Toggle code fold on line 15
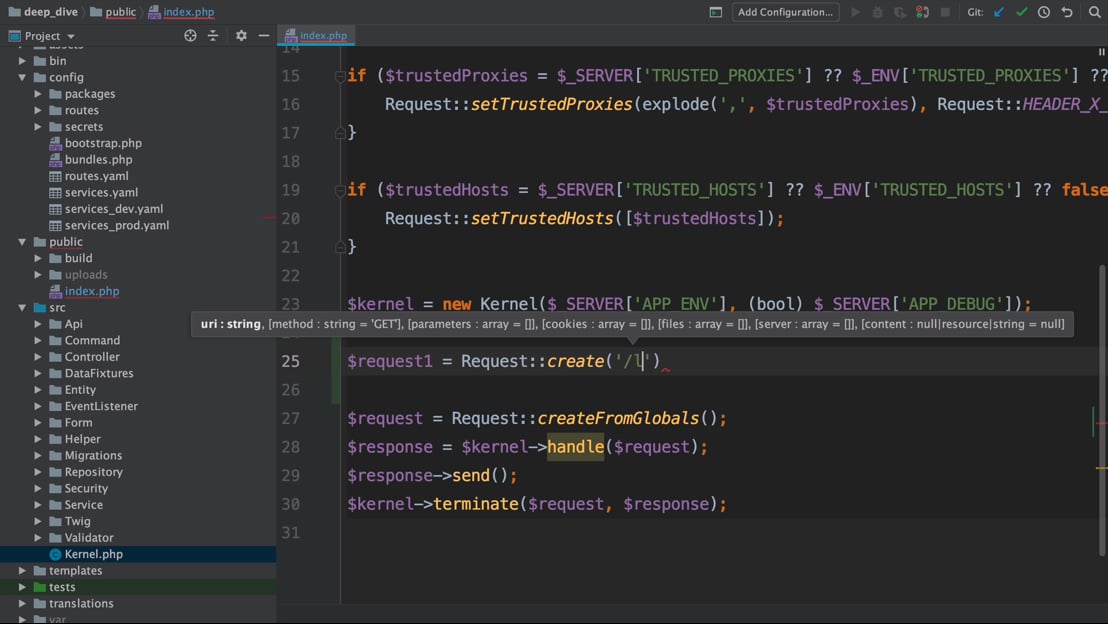Viewport: 1108px width, 624px height. click(x=340, y=76)
